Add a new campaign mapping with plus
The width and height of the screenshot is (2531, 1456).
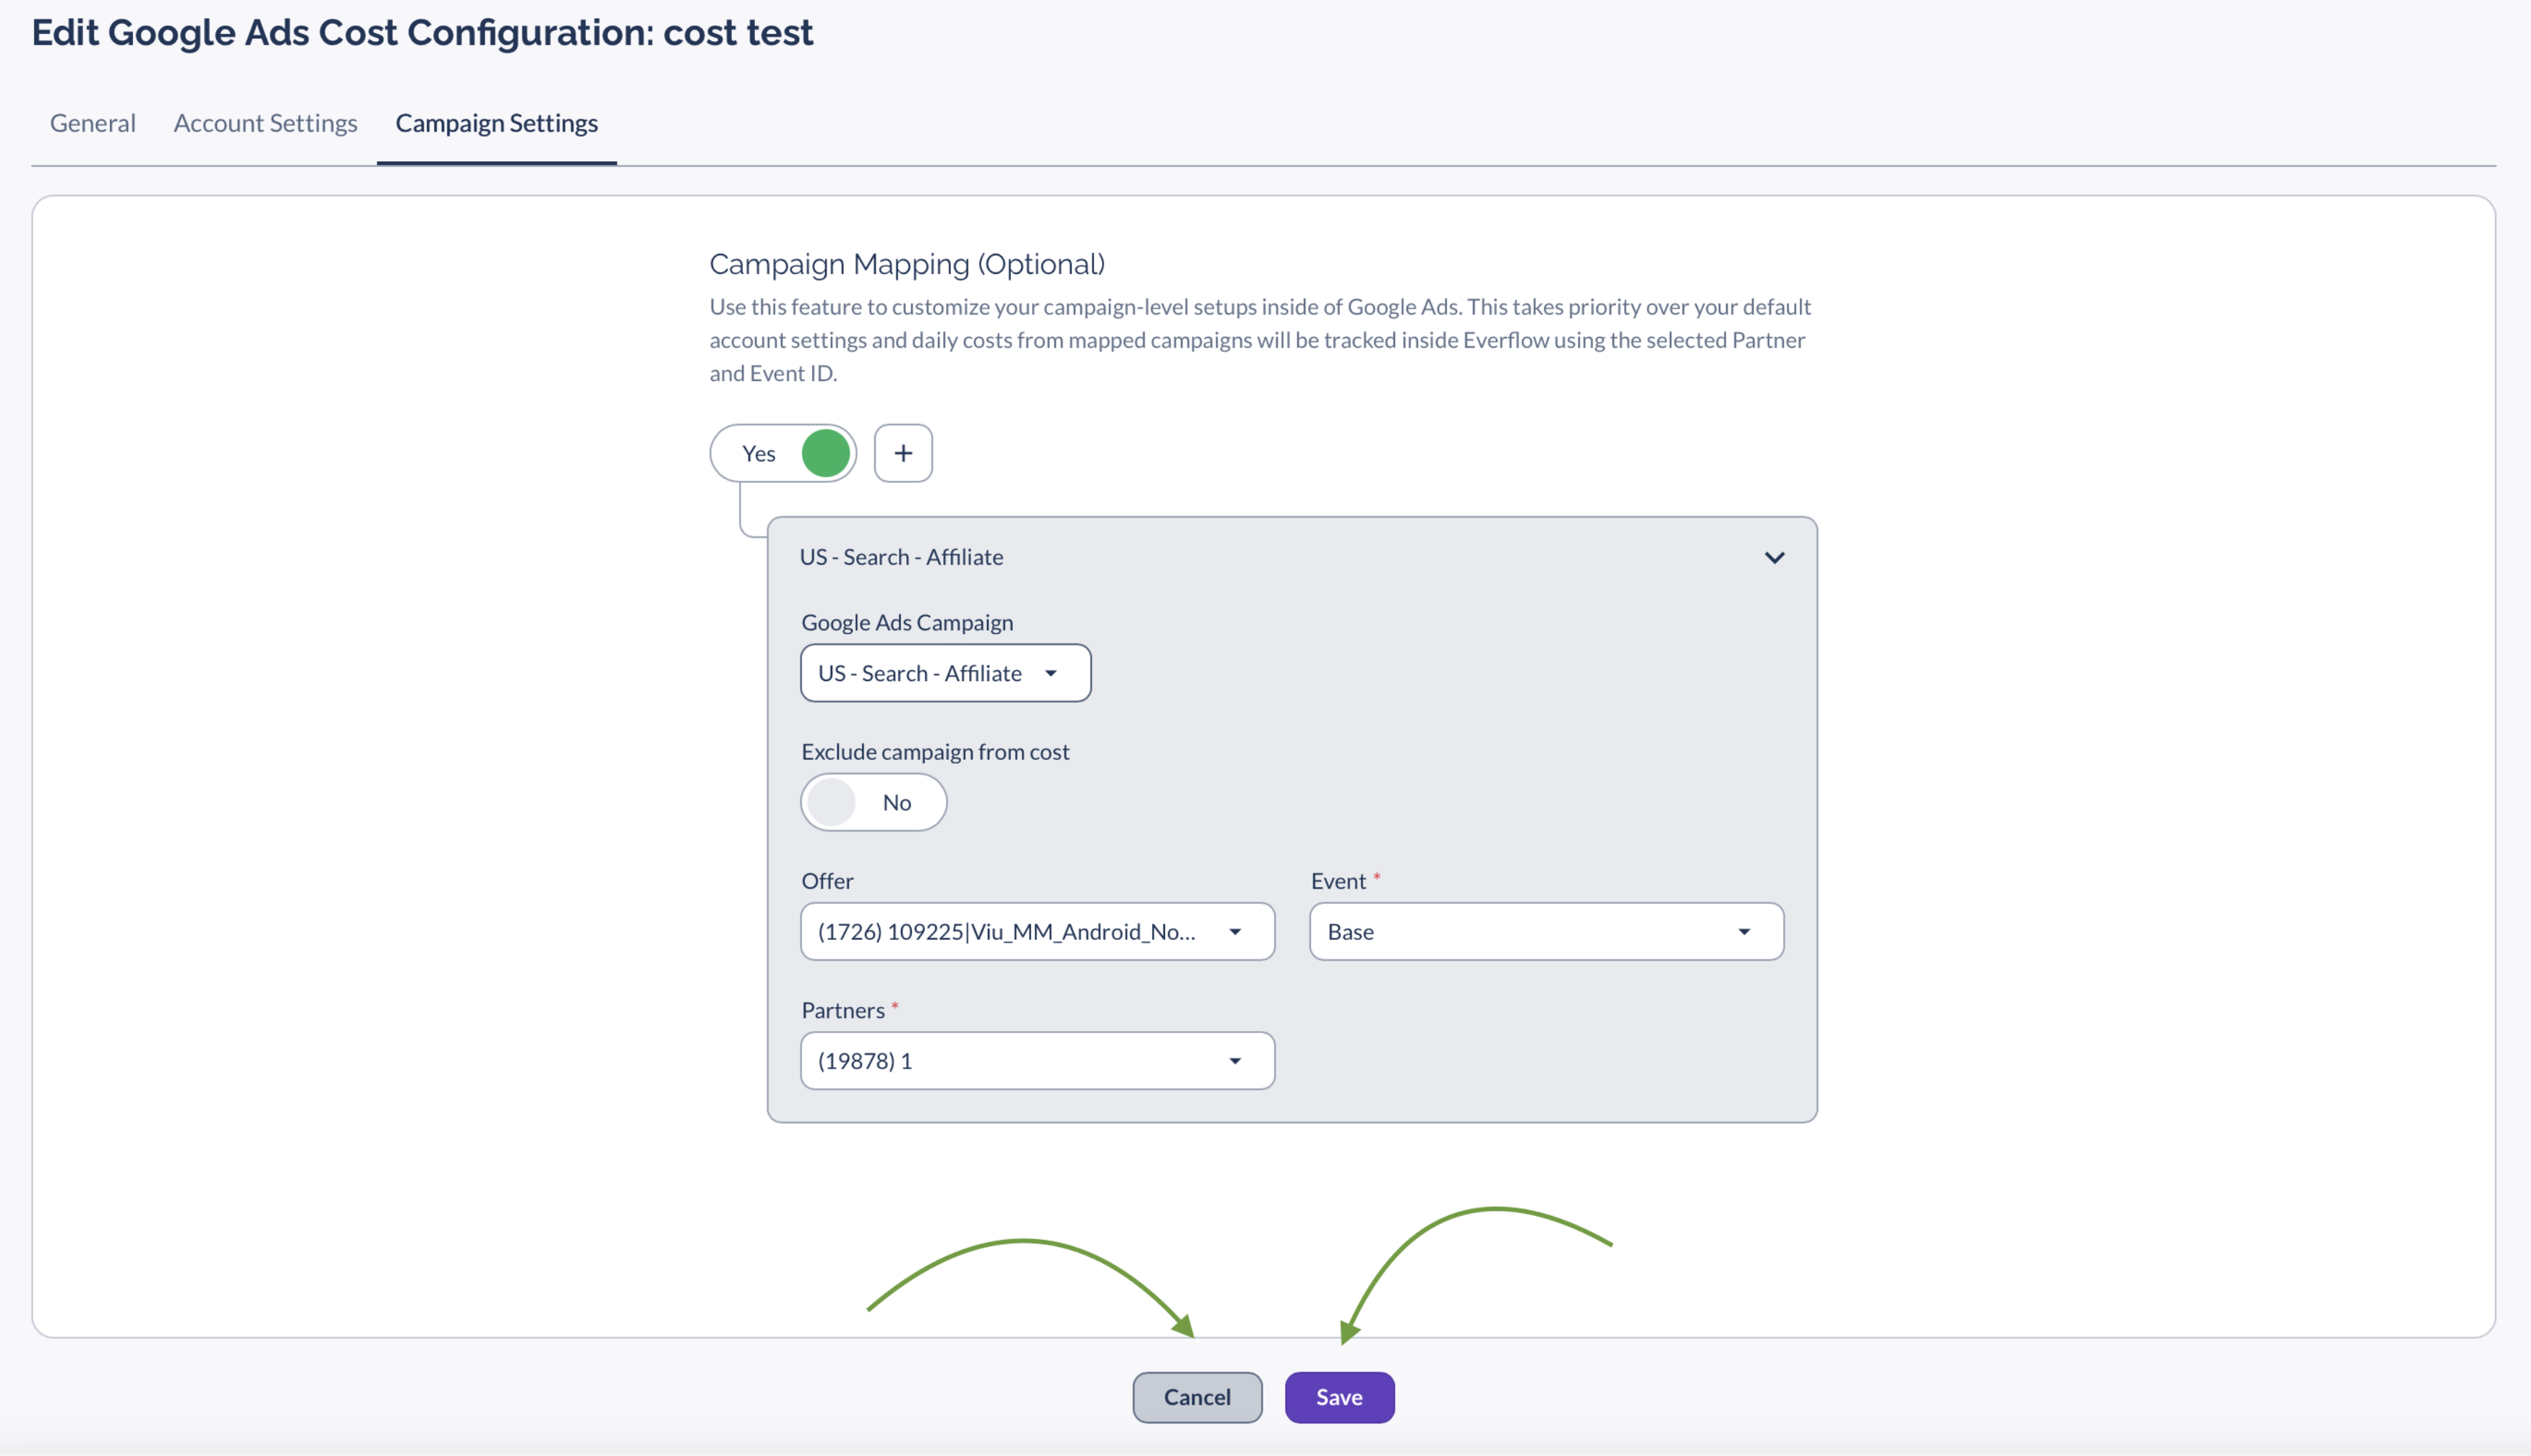tap(903, 453)
